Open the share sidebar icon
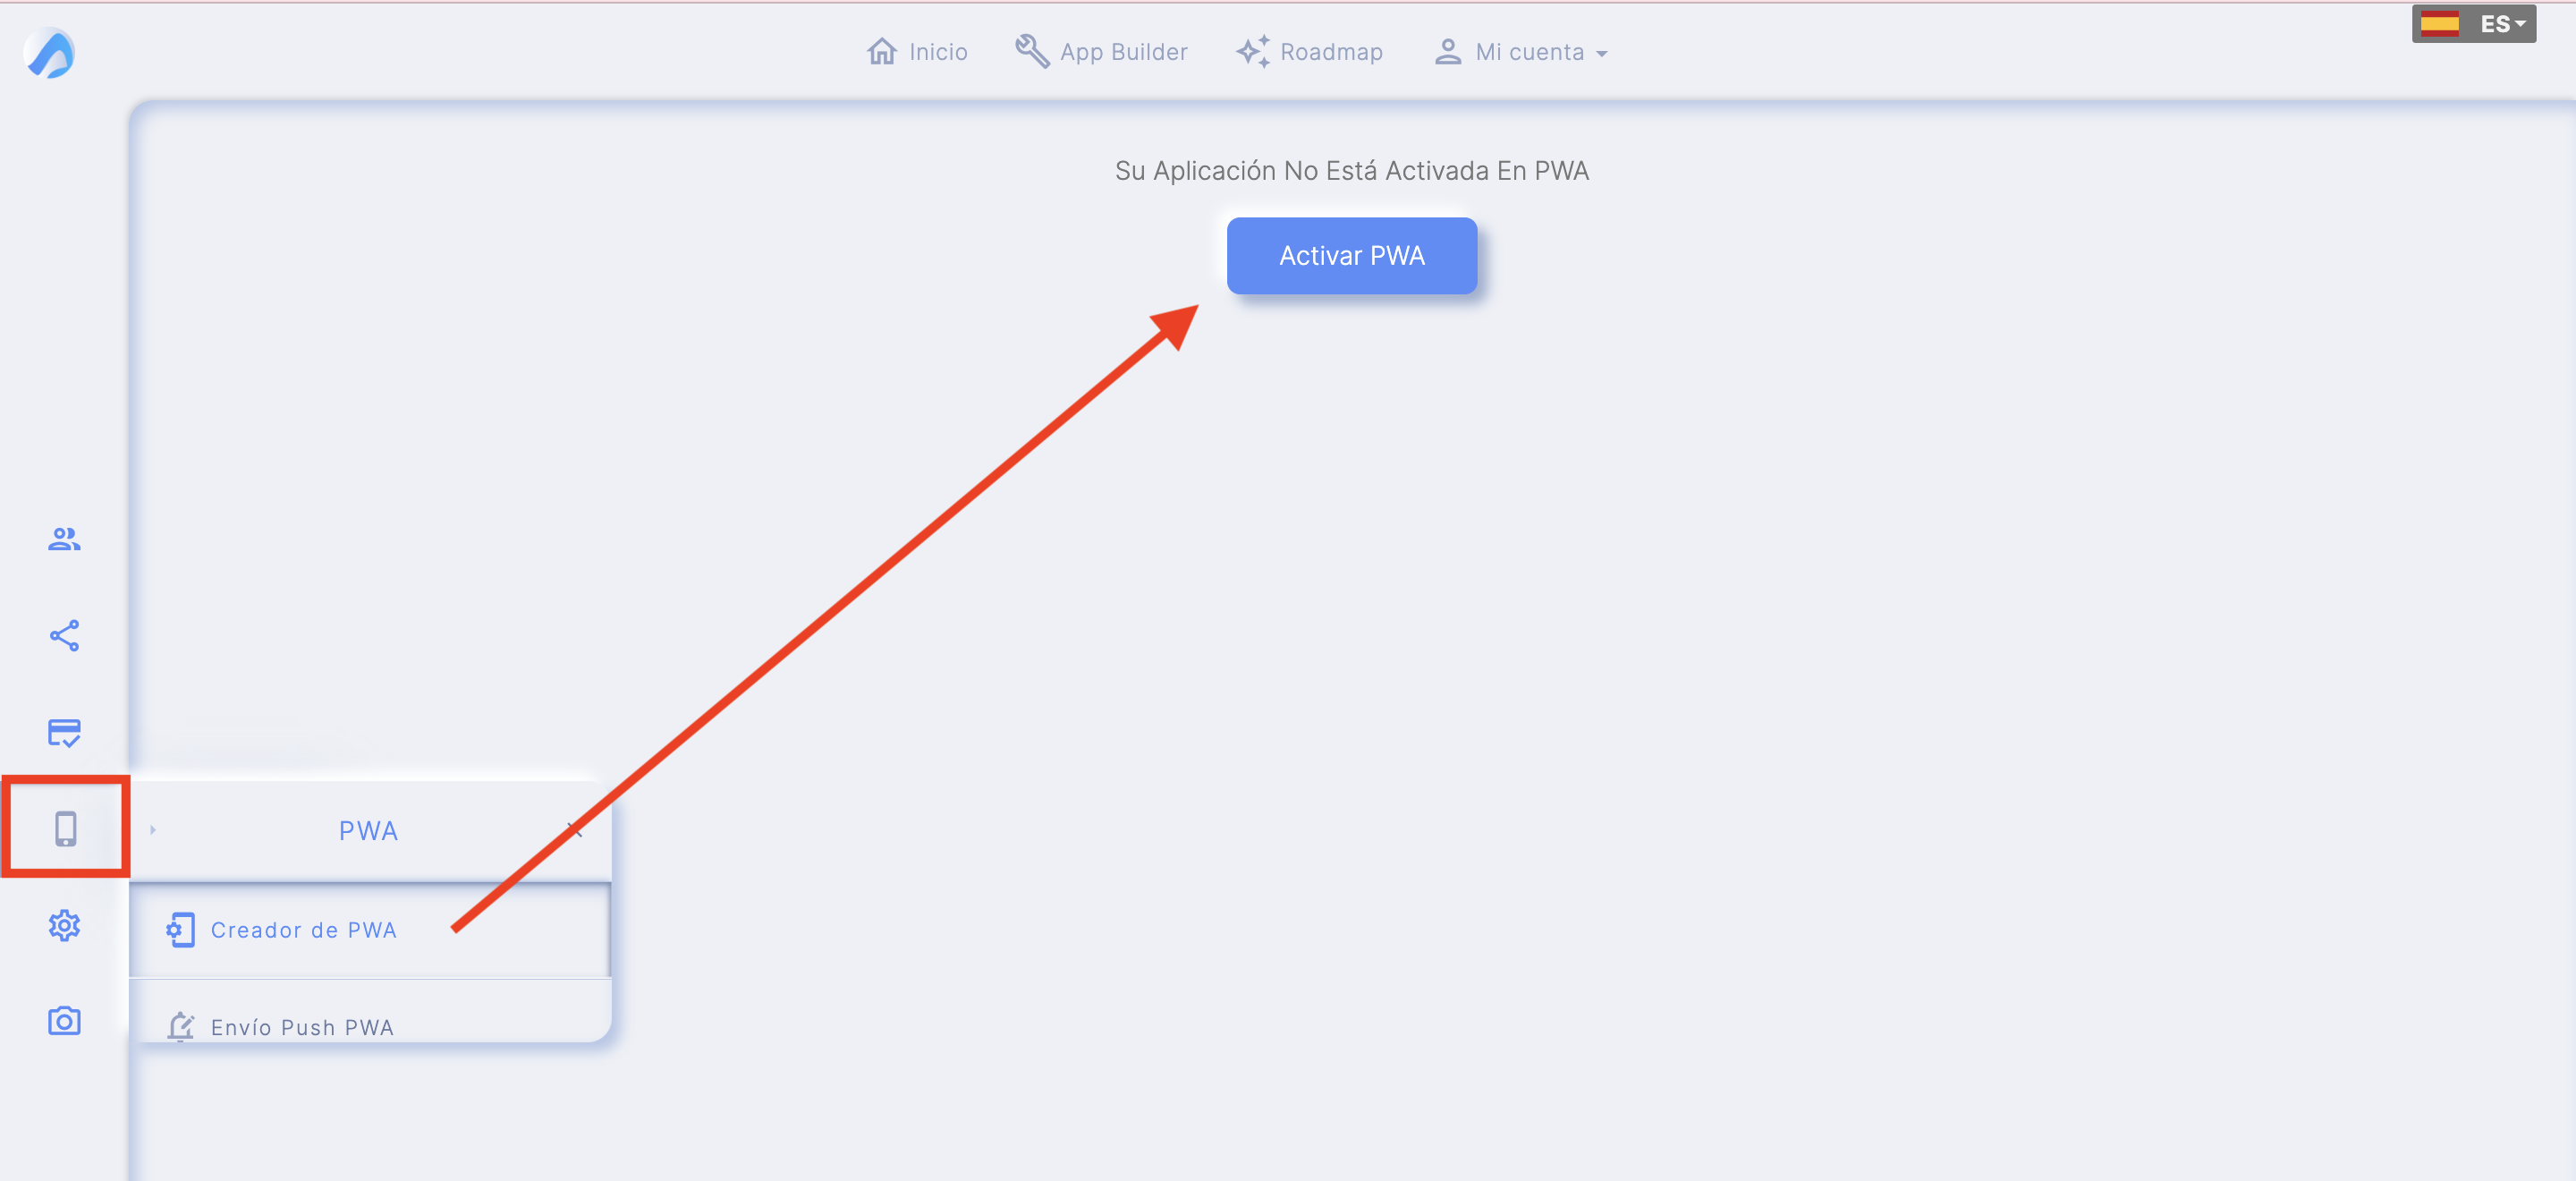The height and width of the screenshot is (1181, 2576). click(x=64, y=636)
